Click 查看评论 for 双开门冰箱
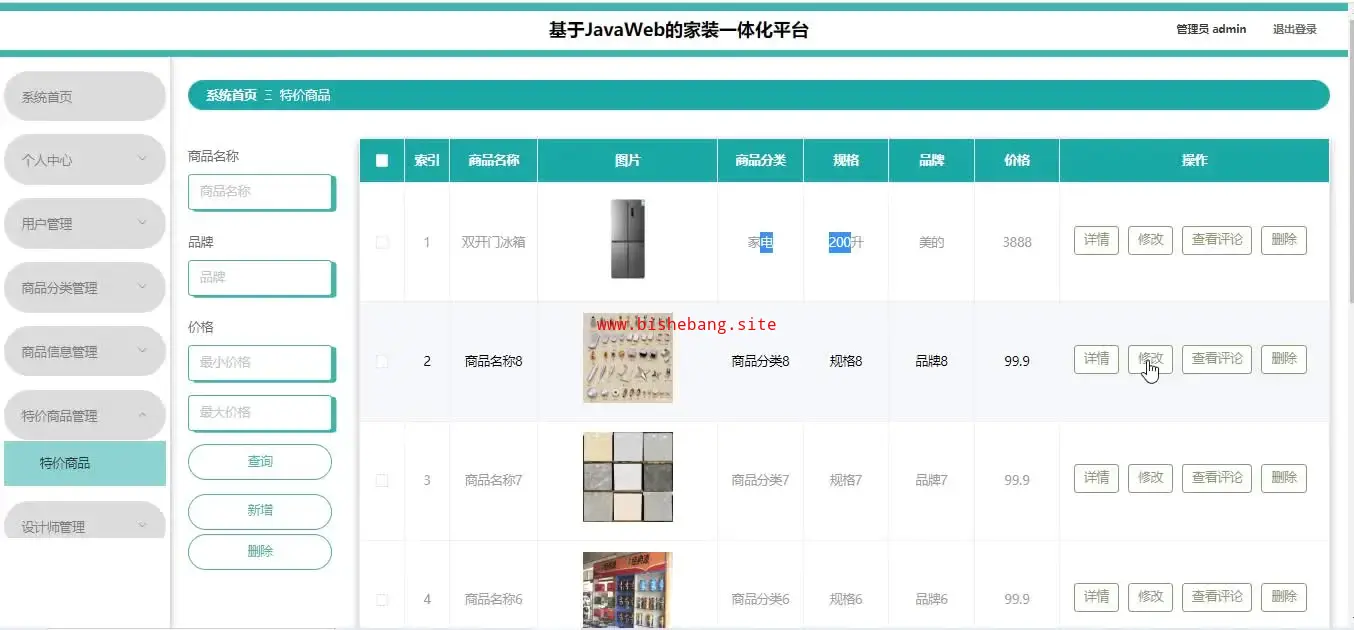Image resolution: width=1354 pixels, height=630 pixels. [x=1217, y=240]
